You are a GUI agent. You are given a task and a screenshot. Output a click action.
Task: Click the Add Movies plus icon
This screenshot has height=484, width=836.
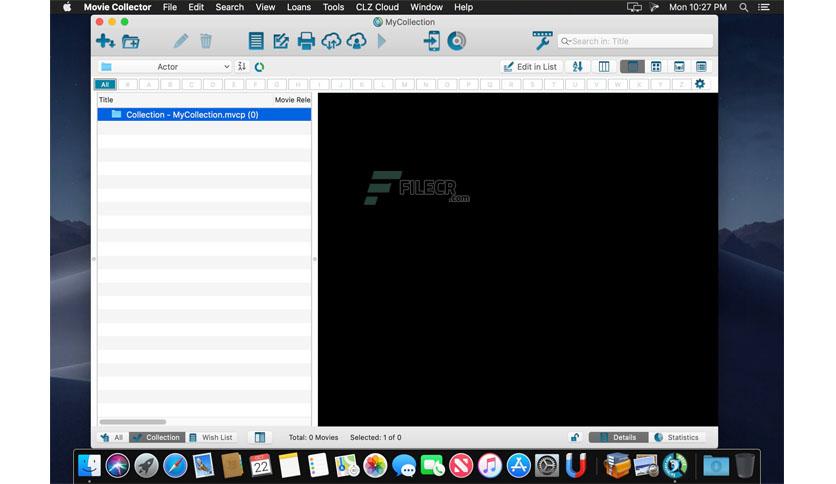tap(105, 41)
